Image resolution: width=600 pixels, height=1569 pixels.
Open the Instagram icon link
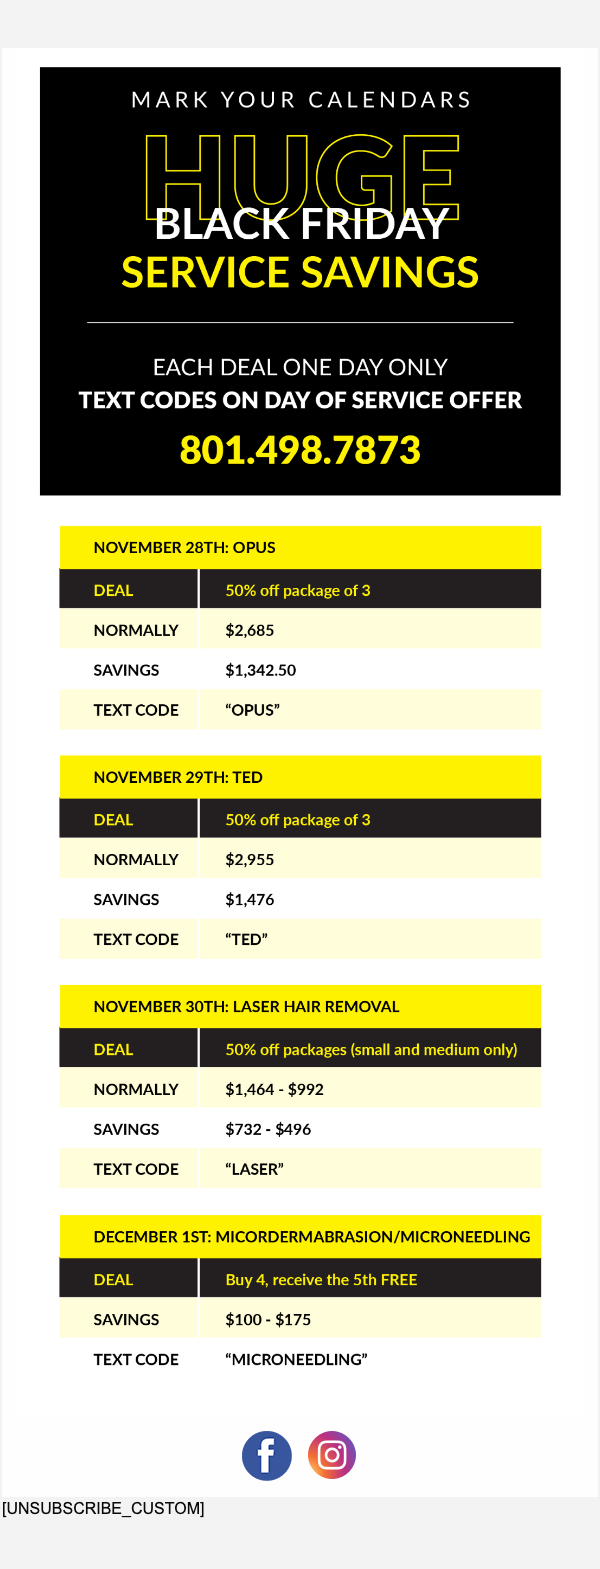[x=332, y=1455]
